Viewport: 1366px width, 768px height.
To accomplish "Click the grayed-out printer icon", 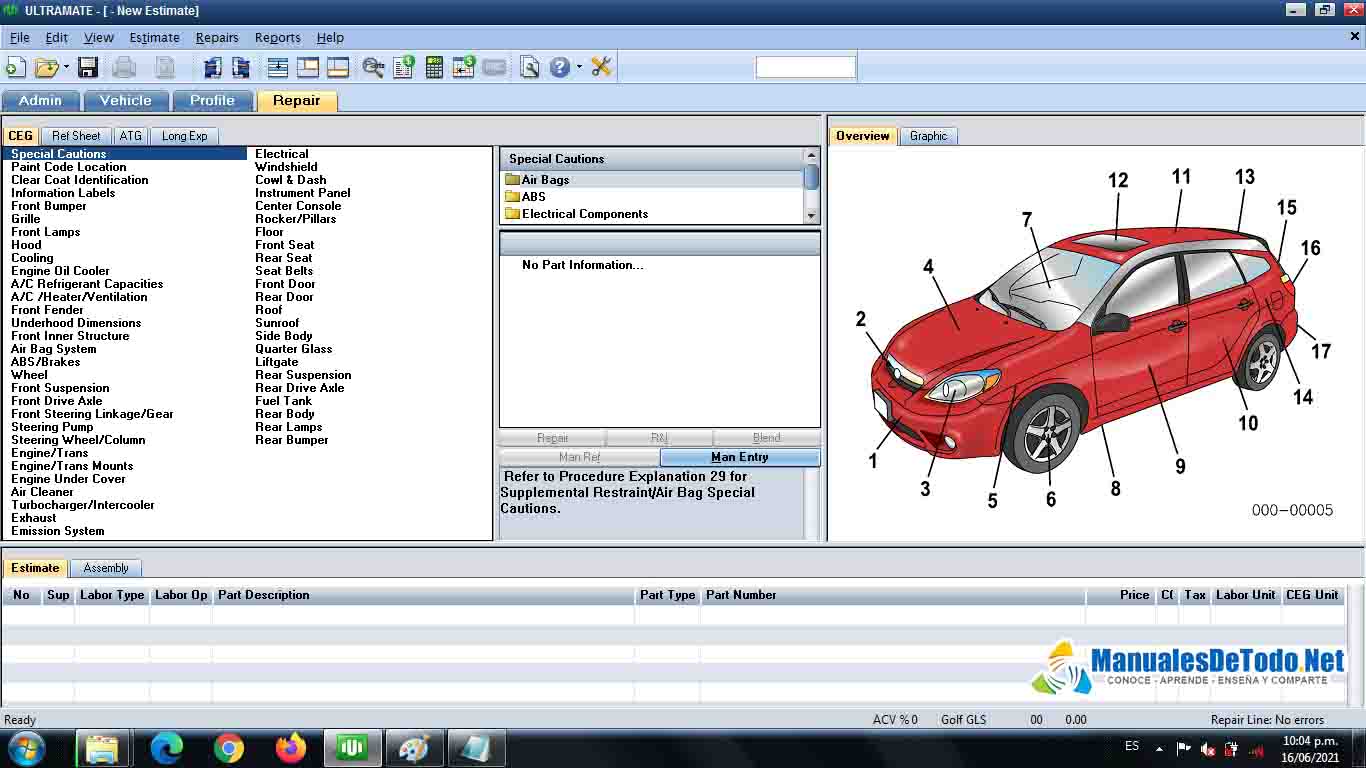I will coord(124,67).
